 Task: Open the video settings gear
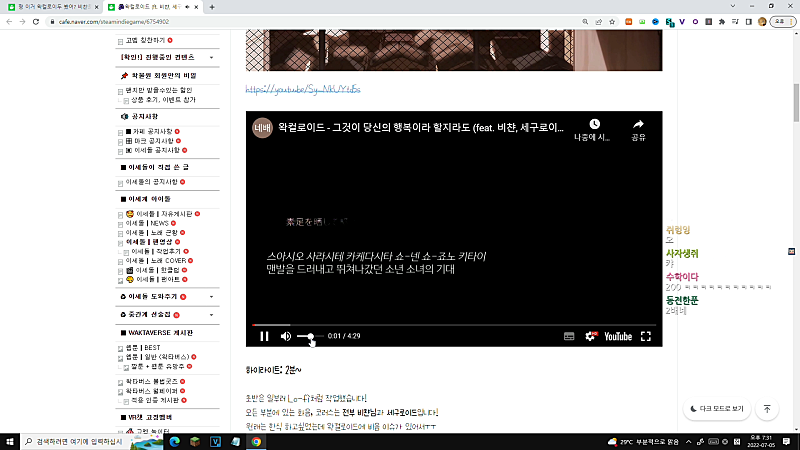coord(590,336)
